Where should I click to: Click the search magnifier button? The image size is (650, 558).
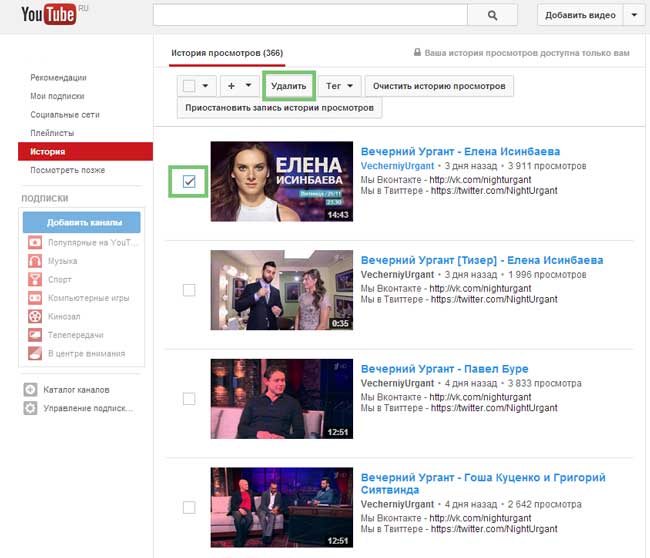[x=492, y=15]
